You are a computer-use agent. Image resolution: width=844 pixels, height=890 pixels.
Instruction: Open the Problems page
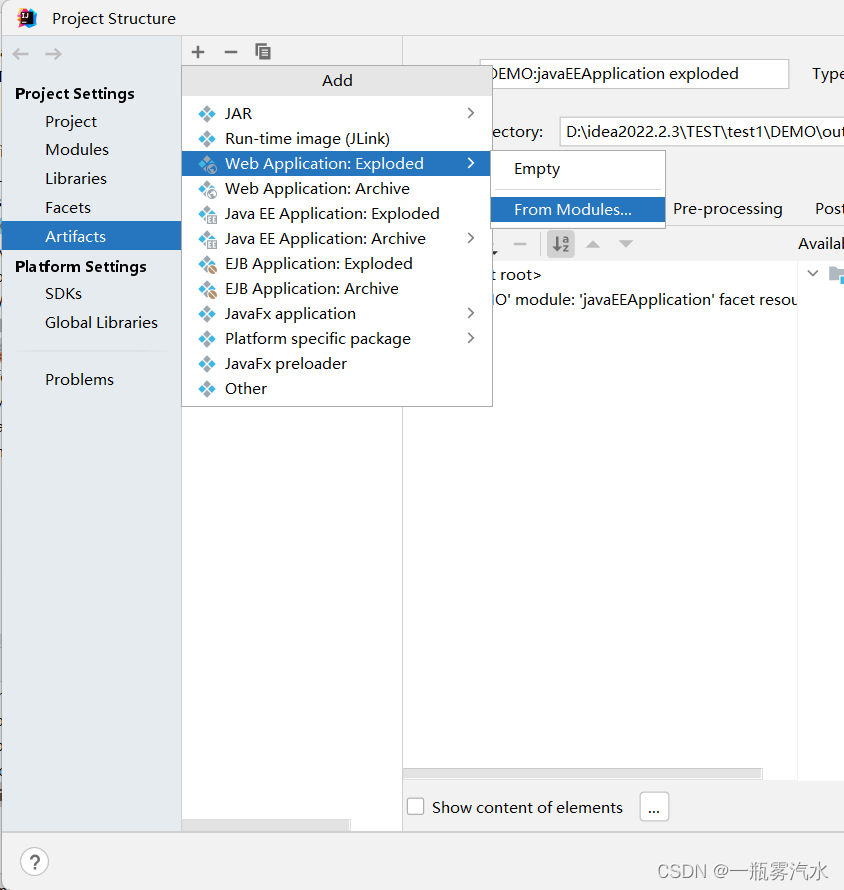click(x=79, y=380)
